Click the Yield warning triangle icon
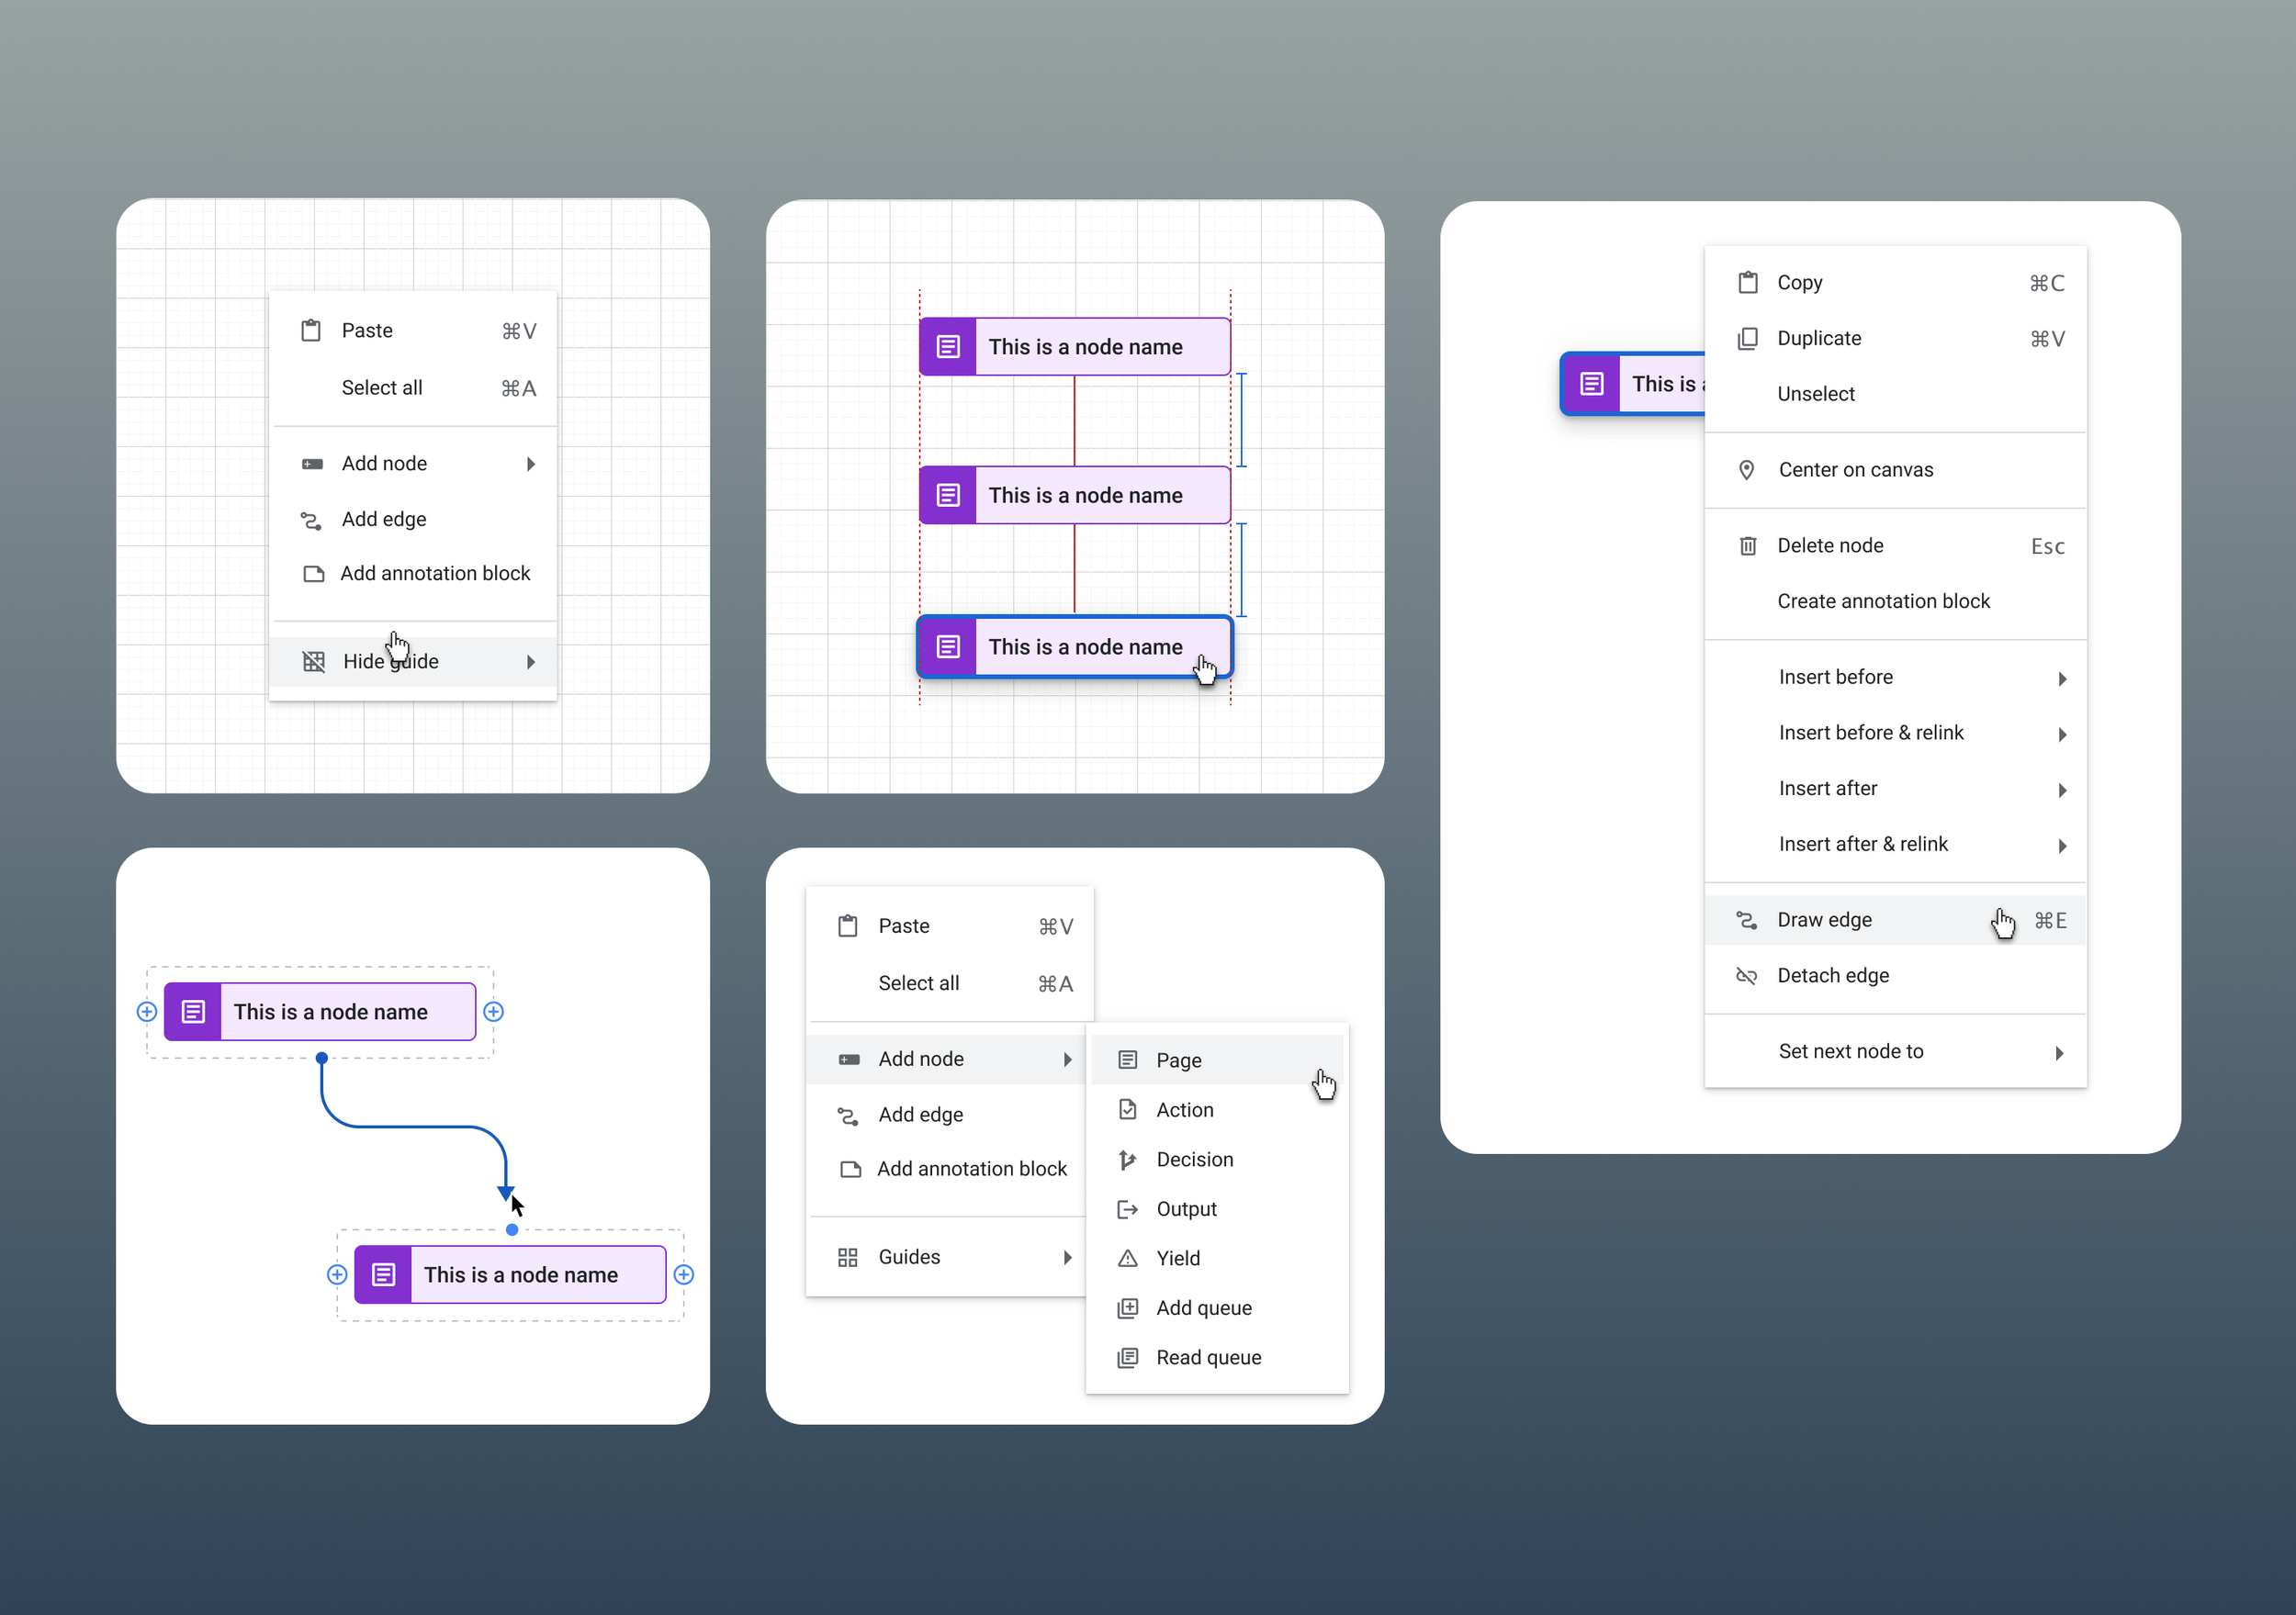The image size is (2296, 1615). (x=1127, y=1259)
